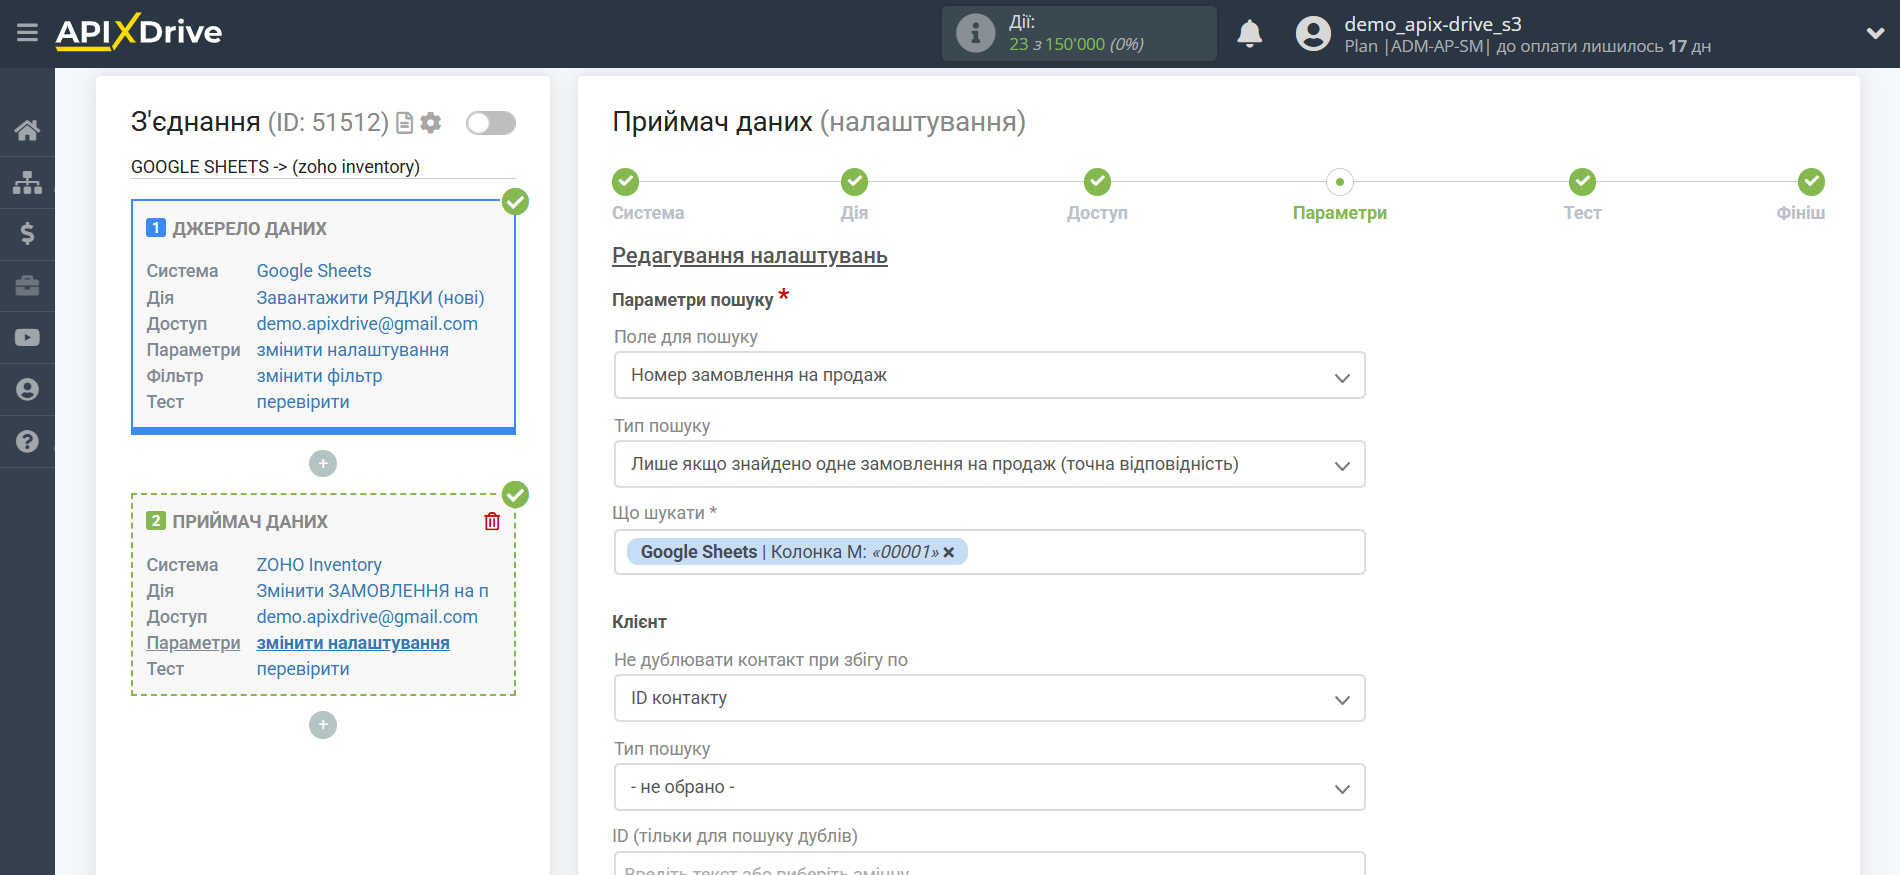This screenshot has width=1900, height=875.
Task: Open the не обрано search type dropdown
Action: (990, 787)
